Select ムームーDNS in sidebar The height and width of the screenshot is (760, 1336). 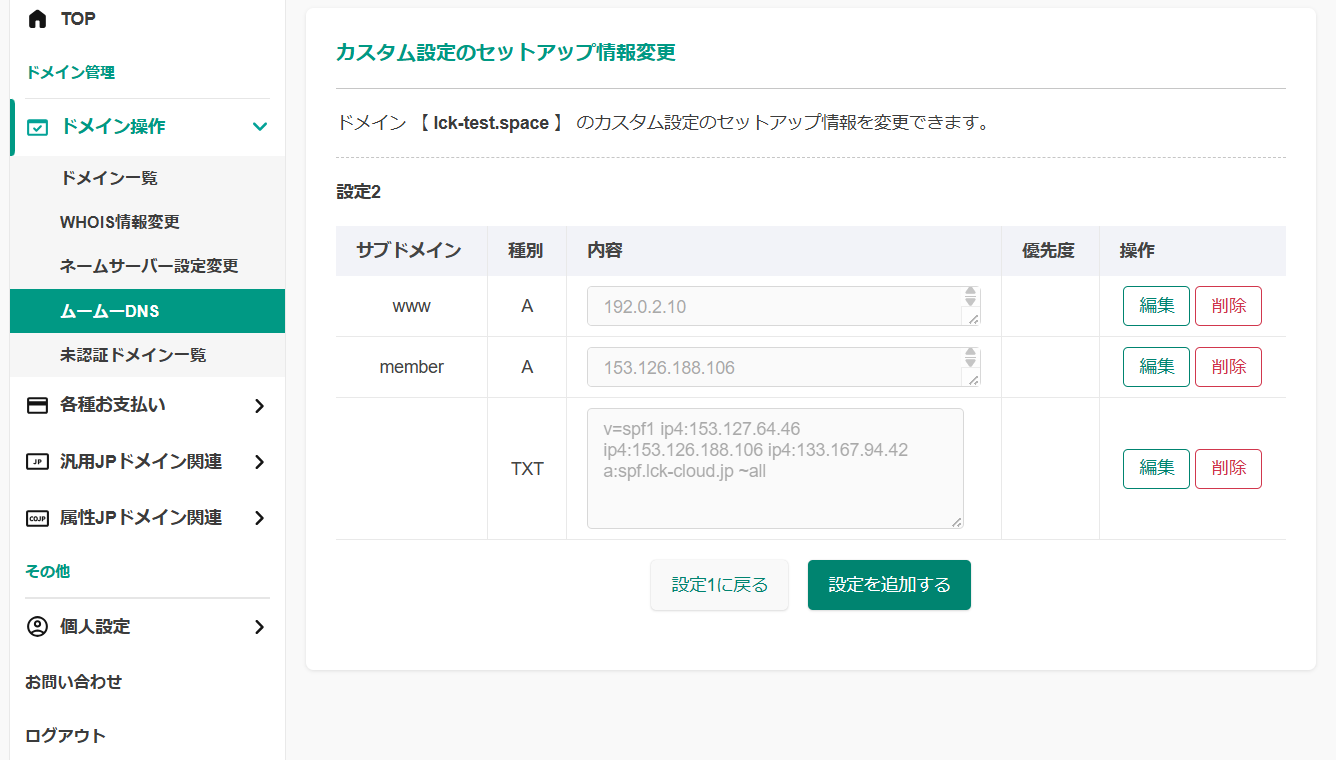click(147, 311)
